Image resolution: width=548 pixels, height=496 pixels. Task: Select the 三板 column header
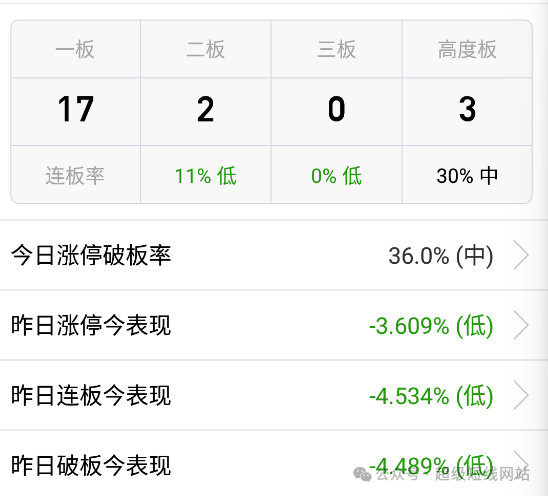pos(337,49)
